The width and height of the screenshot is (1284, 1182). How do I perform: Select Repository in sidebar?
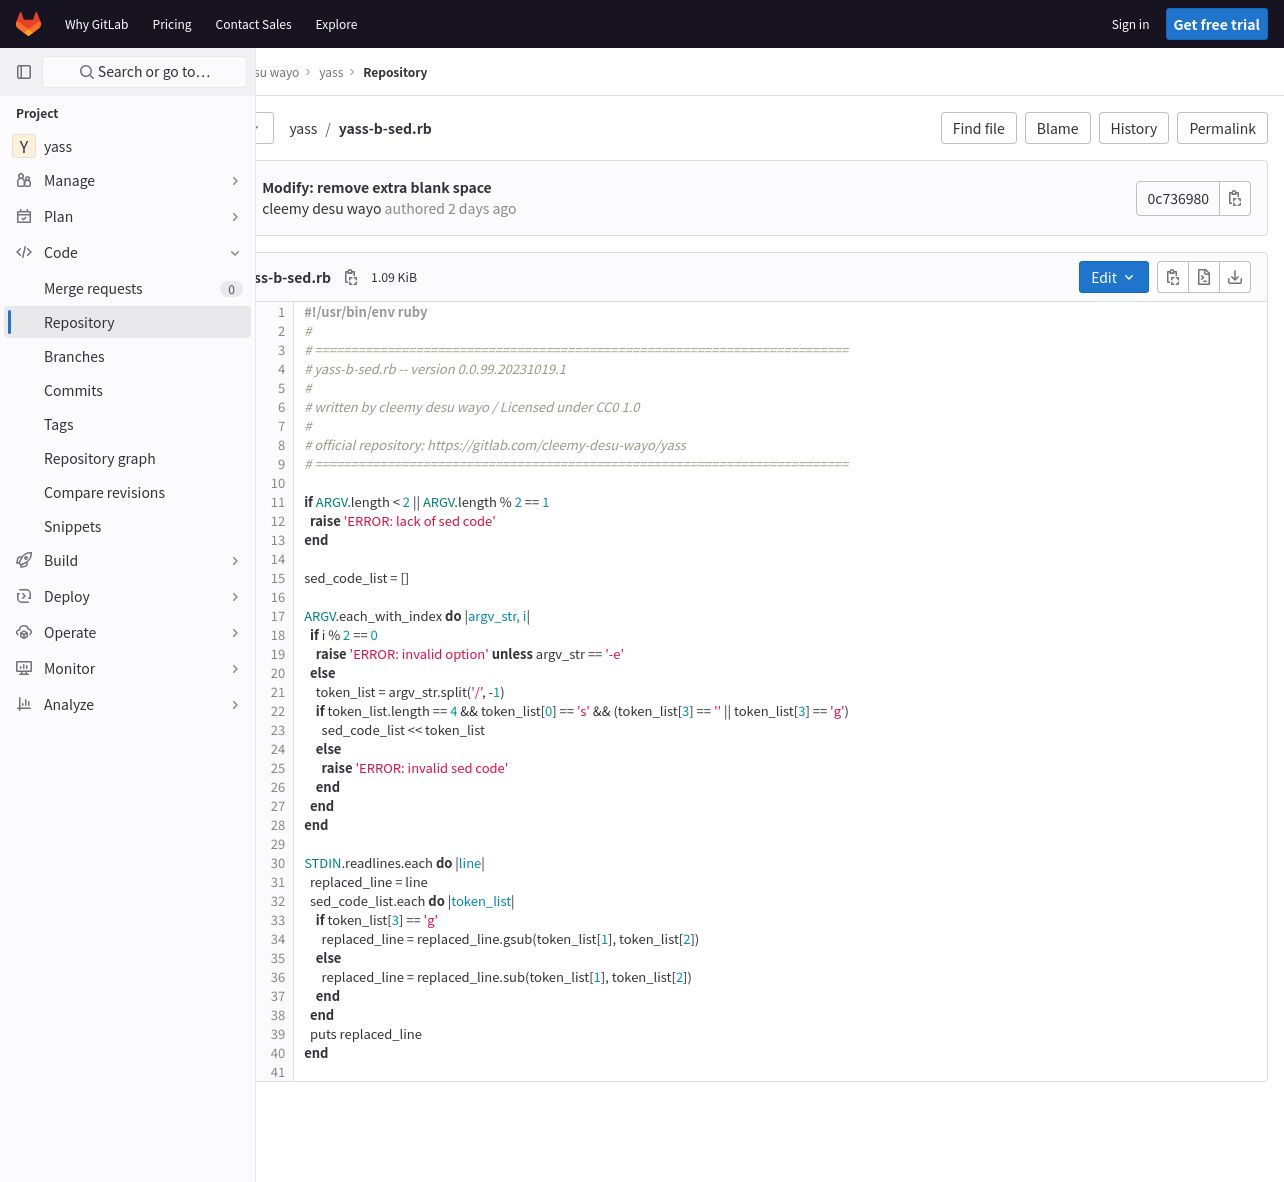click(x=128, y=322)
